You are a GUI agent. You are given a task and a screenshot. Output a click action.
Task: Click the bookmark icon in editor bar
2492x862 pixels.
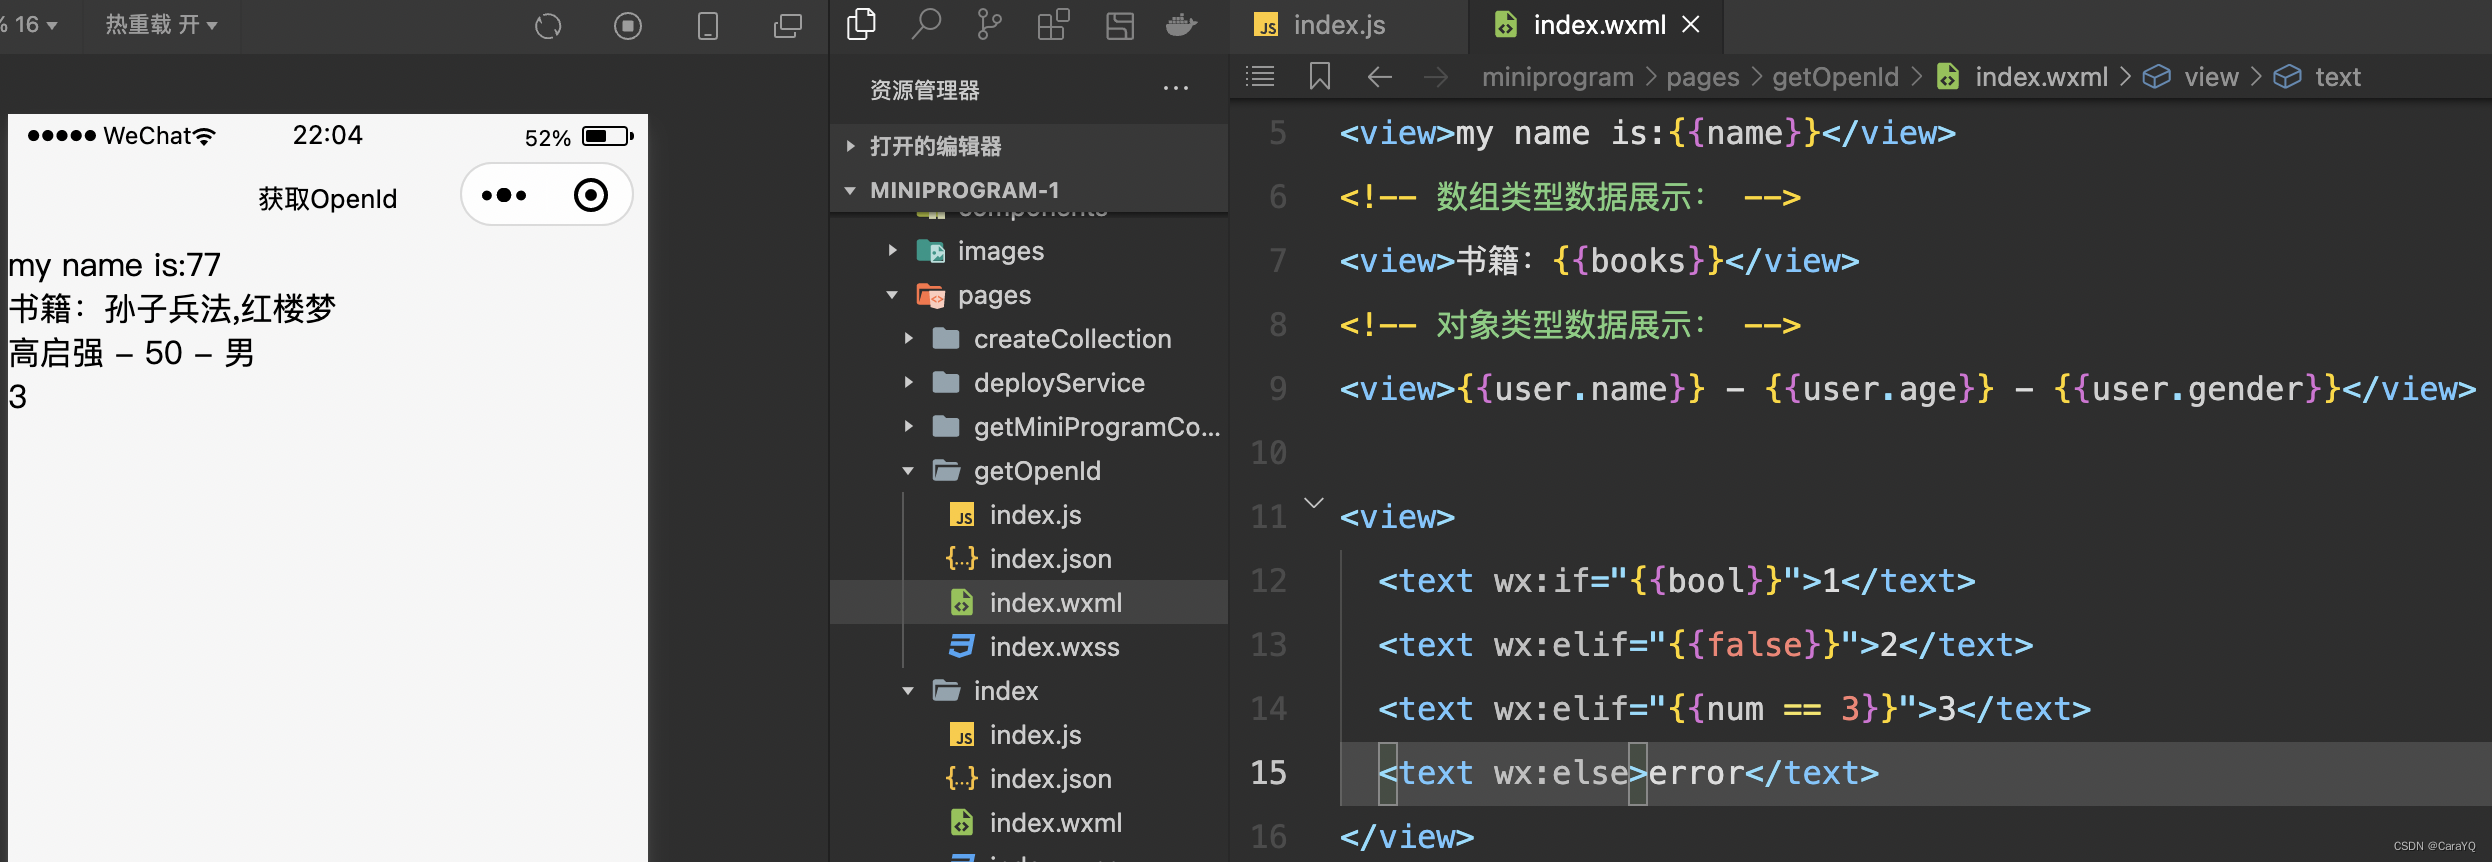pyautogui.click(x=1320, y=76)
